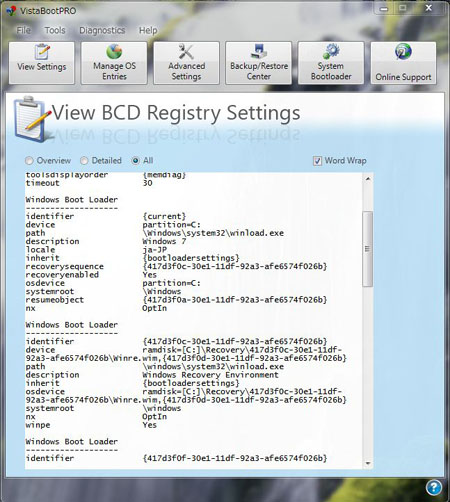Image resolution: width=450 pixels, height=502 pixels.
Task: Maximize the VistaBootPRO window
Action: [402, 8]
